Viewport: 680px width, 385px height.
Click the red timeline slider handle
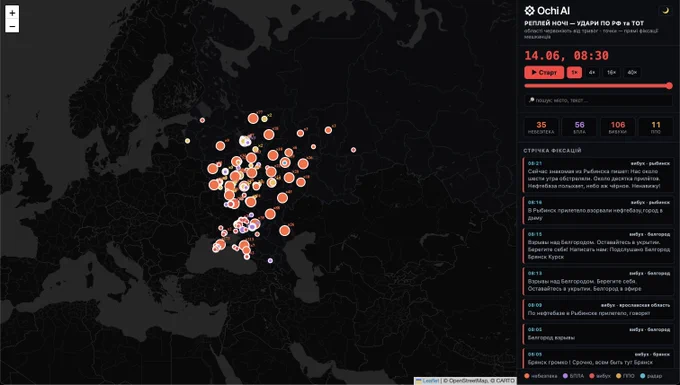[x=669, y=86]
